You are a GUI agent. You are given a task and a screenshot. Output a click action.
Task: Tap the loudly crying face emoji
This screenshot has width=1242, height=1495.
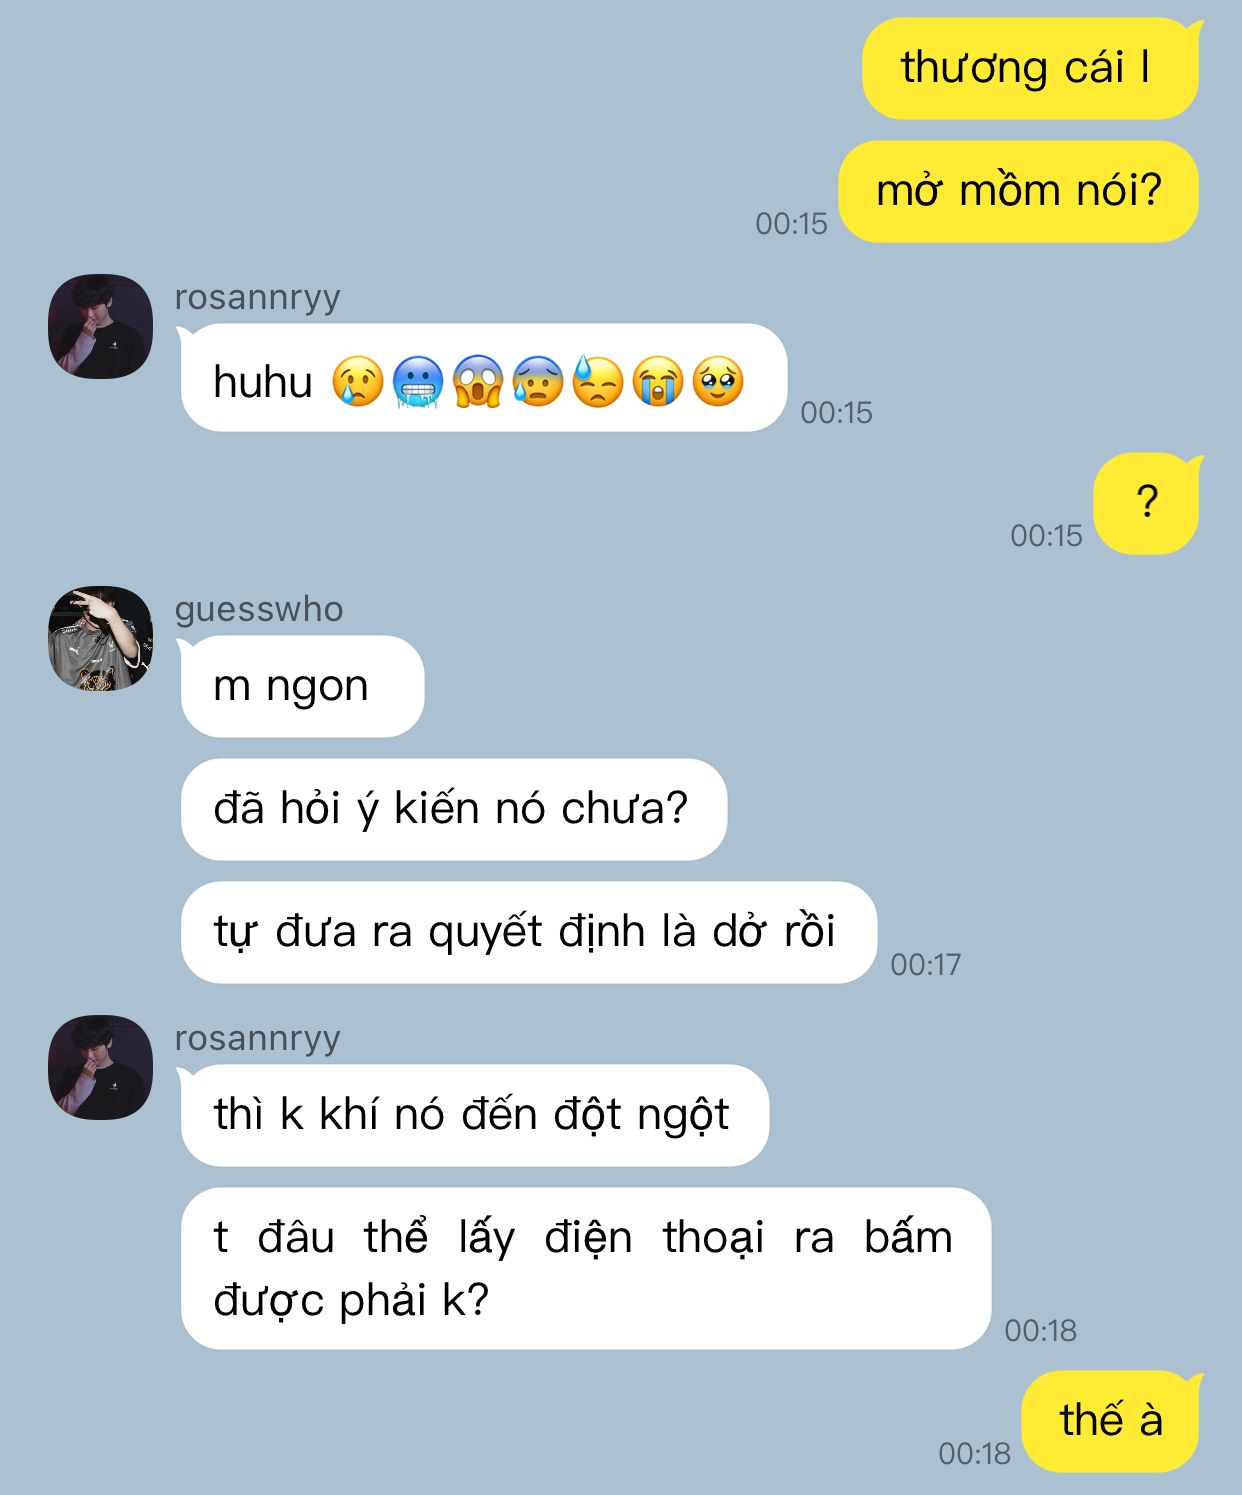coord(658,381)
